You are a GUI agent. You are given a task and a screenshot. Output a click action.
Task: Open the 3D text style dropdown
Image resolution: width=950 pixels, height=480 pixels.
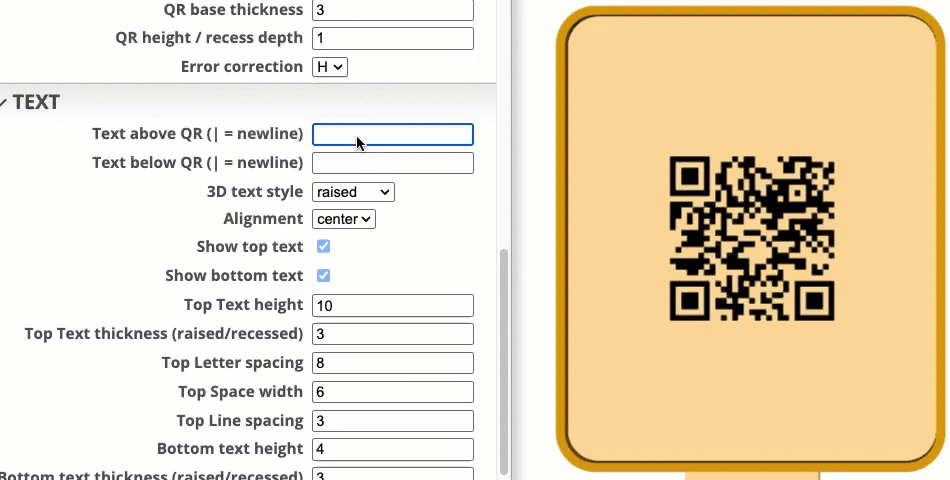tap(353, 191)
